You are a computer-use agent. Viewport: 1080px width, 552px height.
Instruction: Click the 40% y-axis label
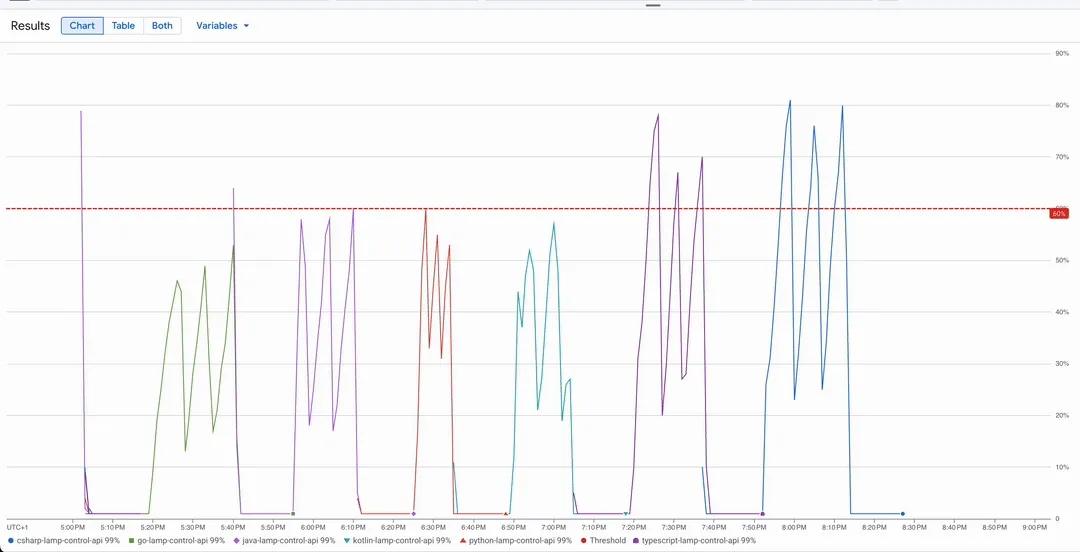[x=1061, y=312]
